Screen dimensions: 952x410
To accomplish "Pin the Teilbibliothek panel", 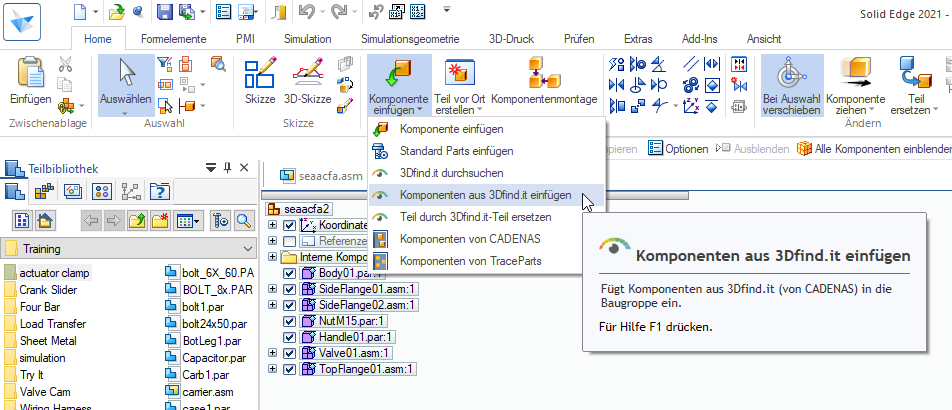I will pos(228,168).
